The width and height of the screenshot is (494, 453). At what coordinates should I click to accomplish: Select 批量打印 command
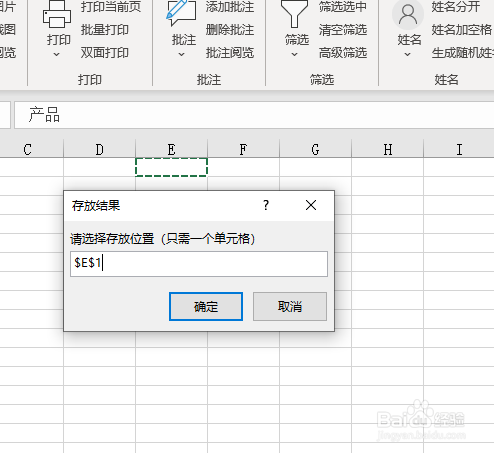coord(105,30)
